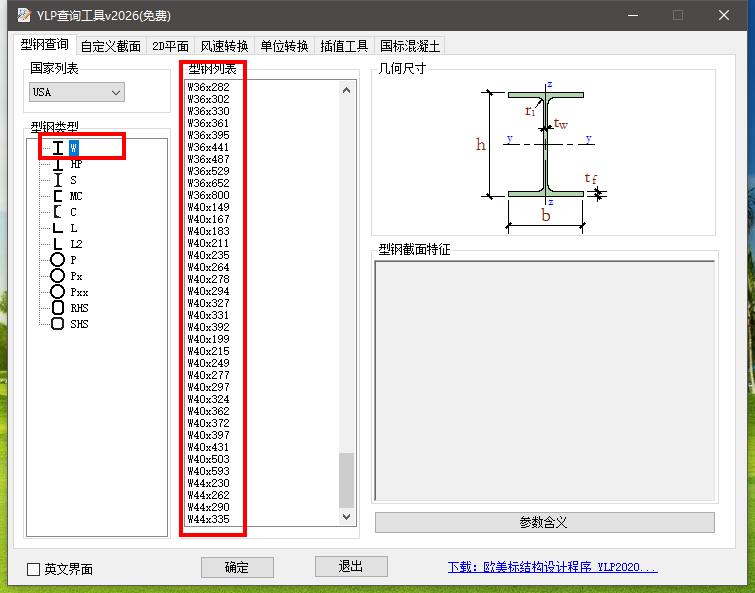Viewport: 755px width, 593px height.
Task: Open the YLP2020 download link
Action: coord(552,567)
